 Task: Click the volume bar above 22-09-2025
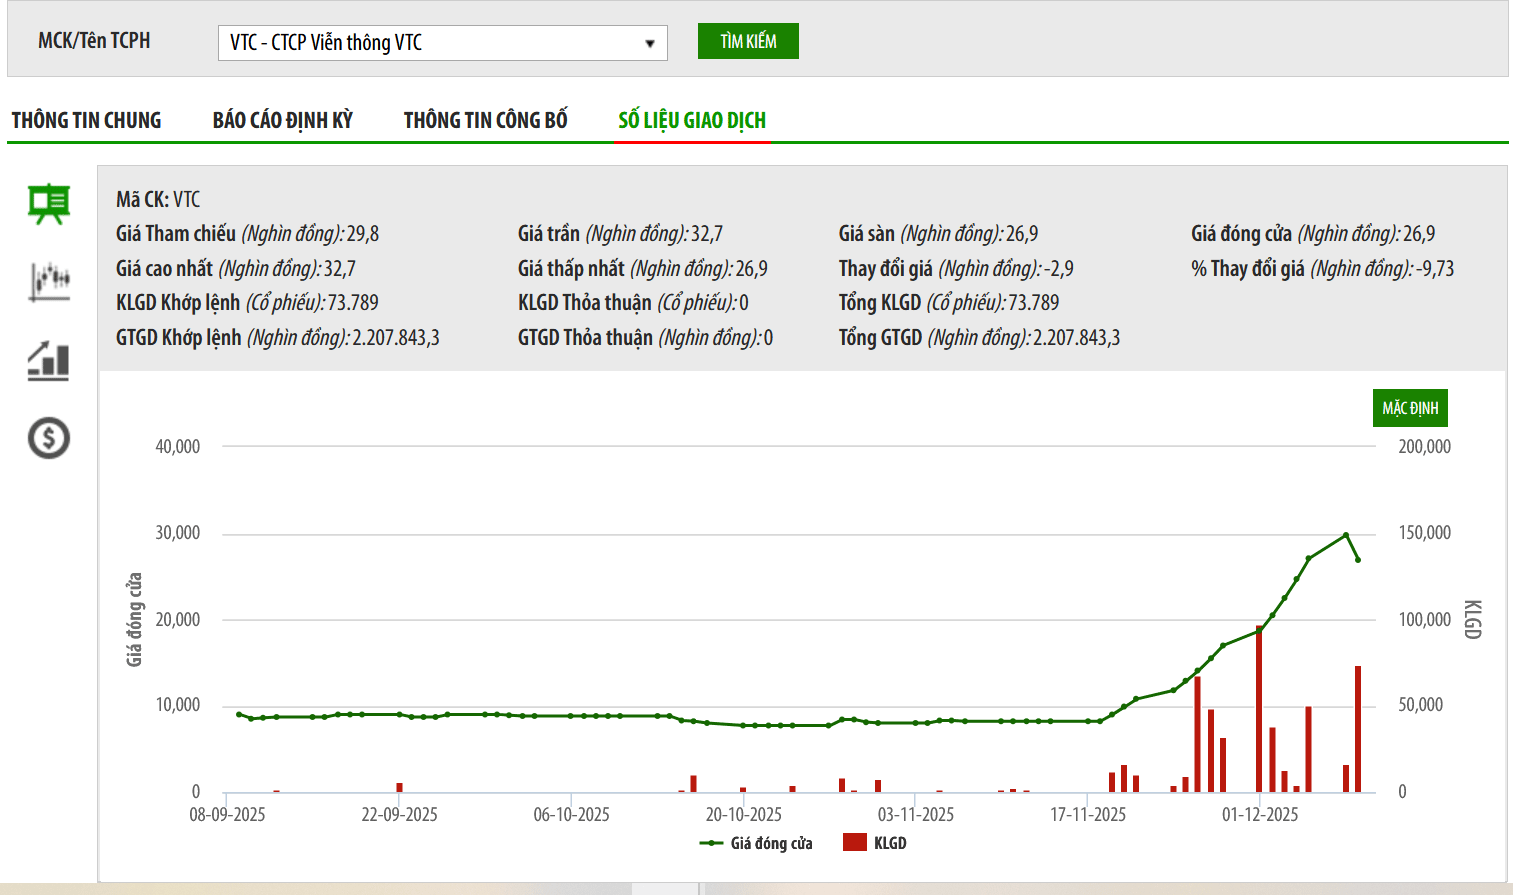[399, 787]
